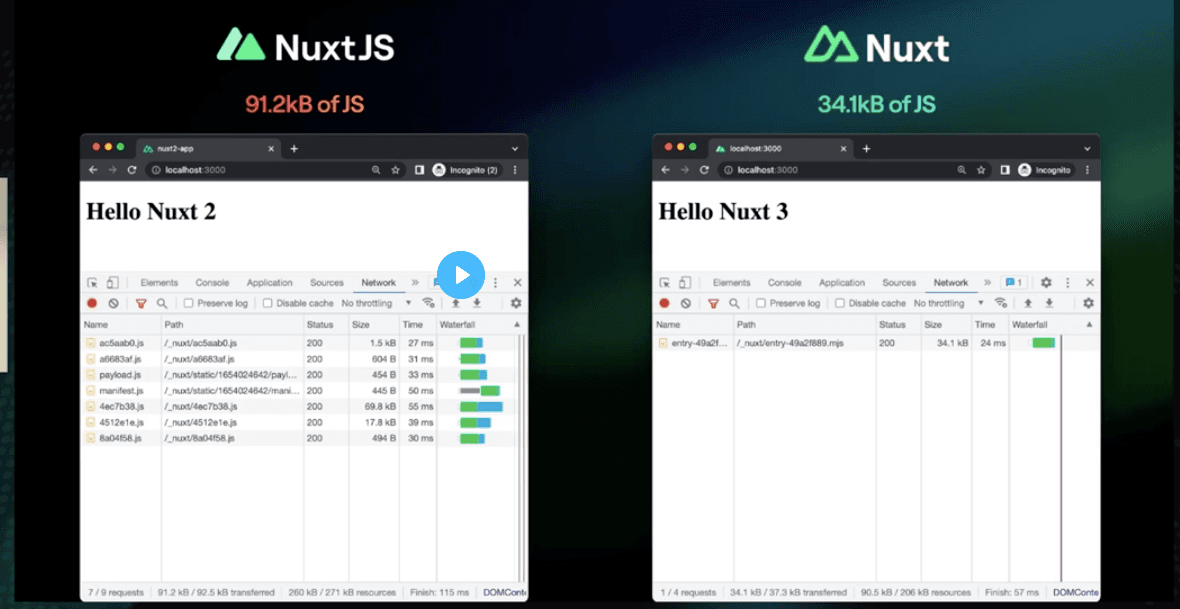Image resolution: width=1180 pixels, height=609 pixels.
Task: Open network settings gear in Nuxt 2 window
Action: click(x=515, y=303)
